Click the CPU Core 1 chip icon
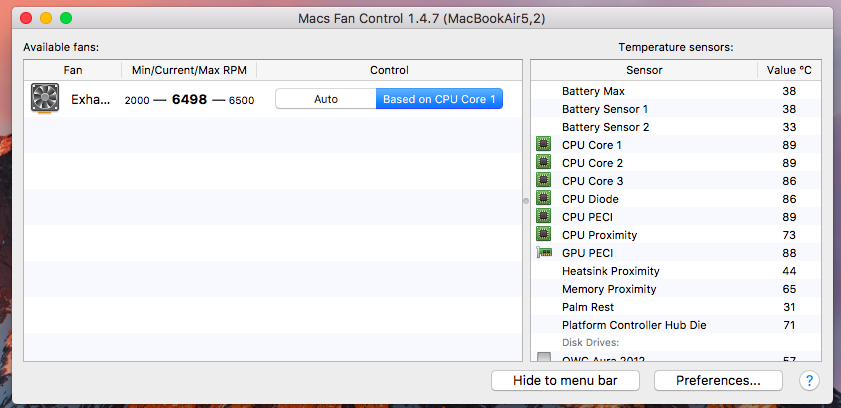This screenshot has height=408, width=841. (x=543, y=144)
